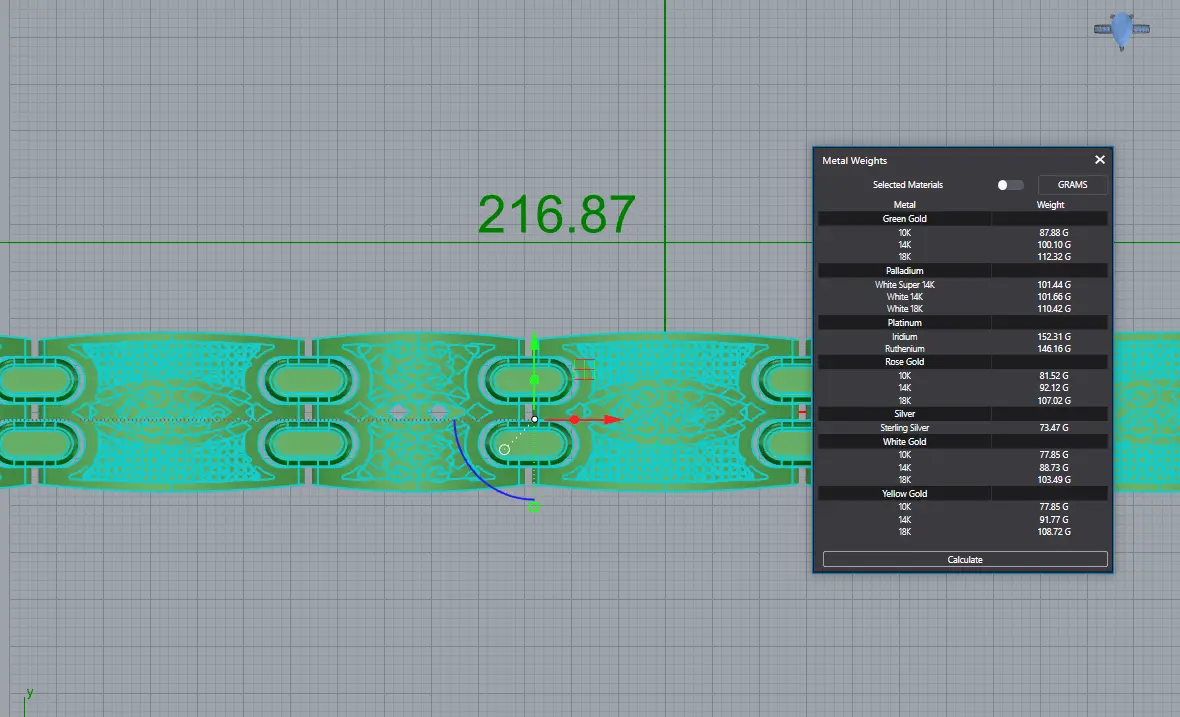Toggle the Selected Materials switch
Screen dimensions: 1180x717
pyautogui.click(x=1010, y=185)
